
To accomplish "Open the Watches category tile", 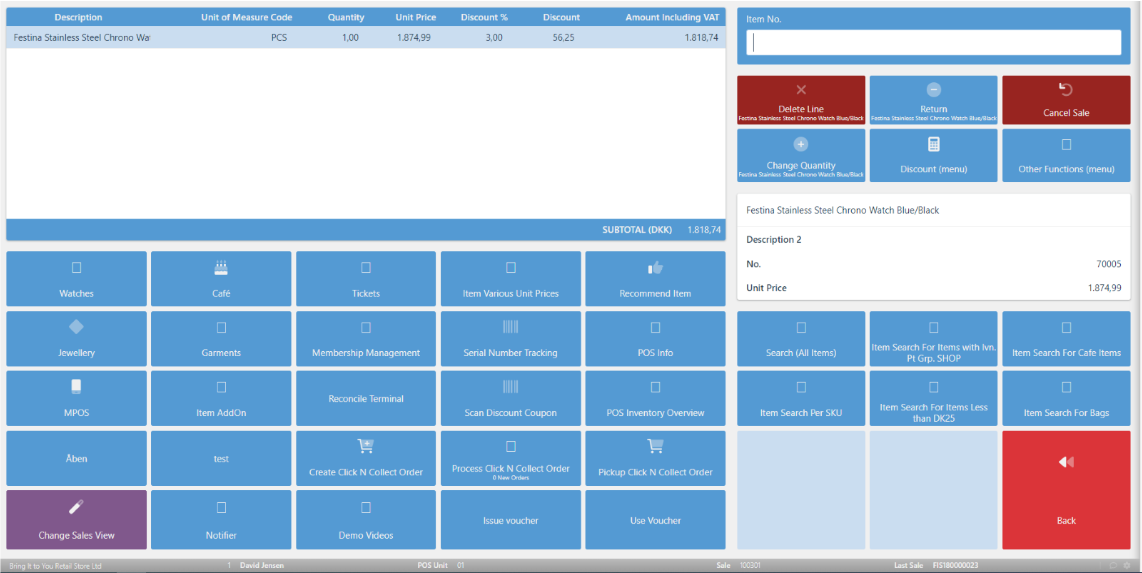I will [x=76, y=279].
